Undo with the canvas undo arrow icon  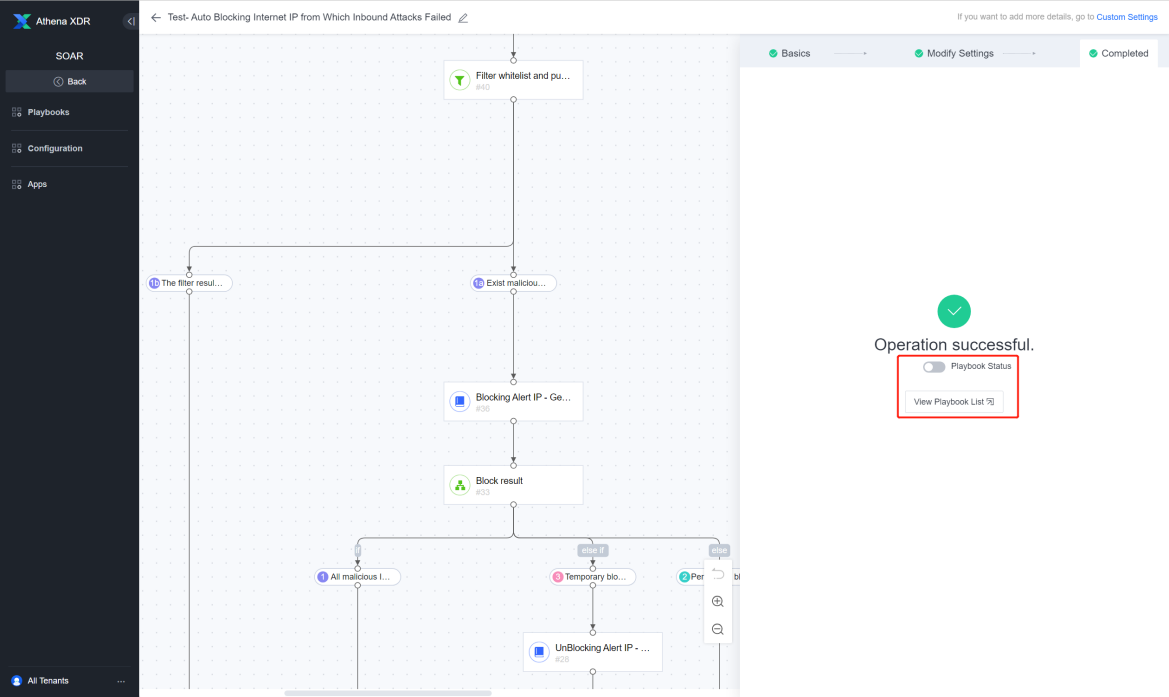coord(718,574)
